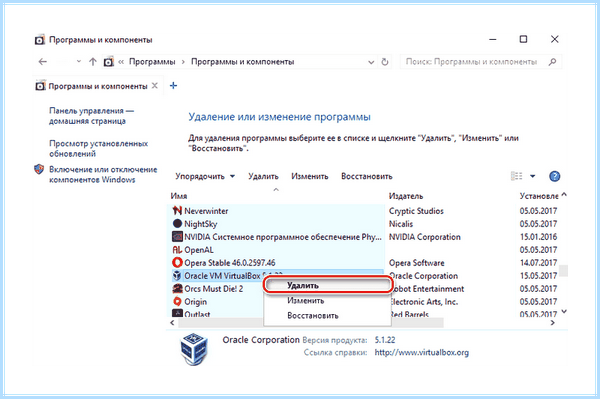Click the view layout icon
Screen dimensions: 600x399
coord(517,176)
